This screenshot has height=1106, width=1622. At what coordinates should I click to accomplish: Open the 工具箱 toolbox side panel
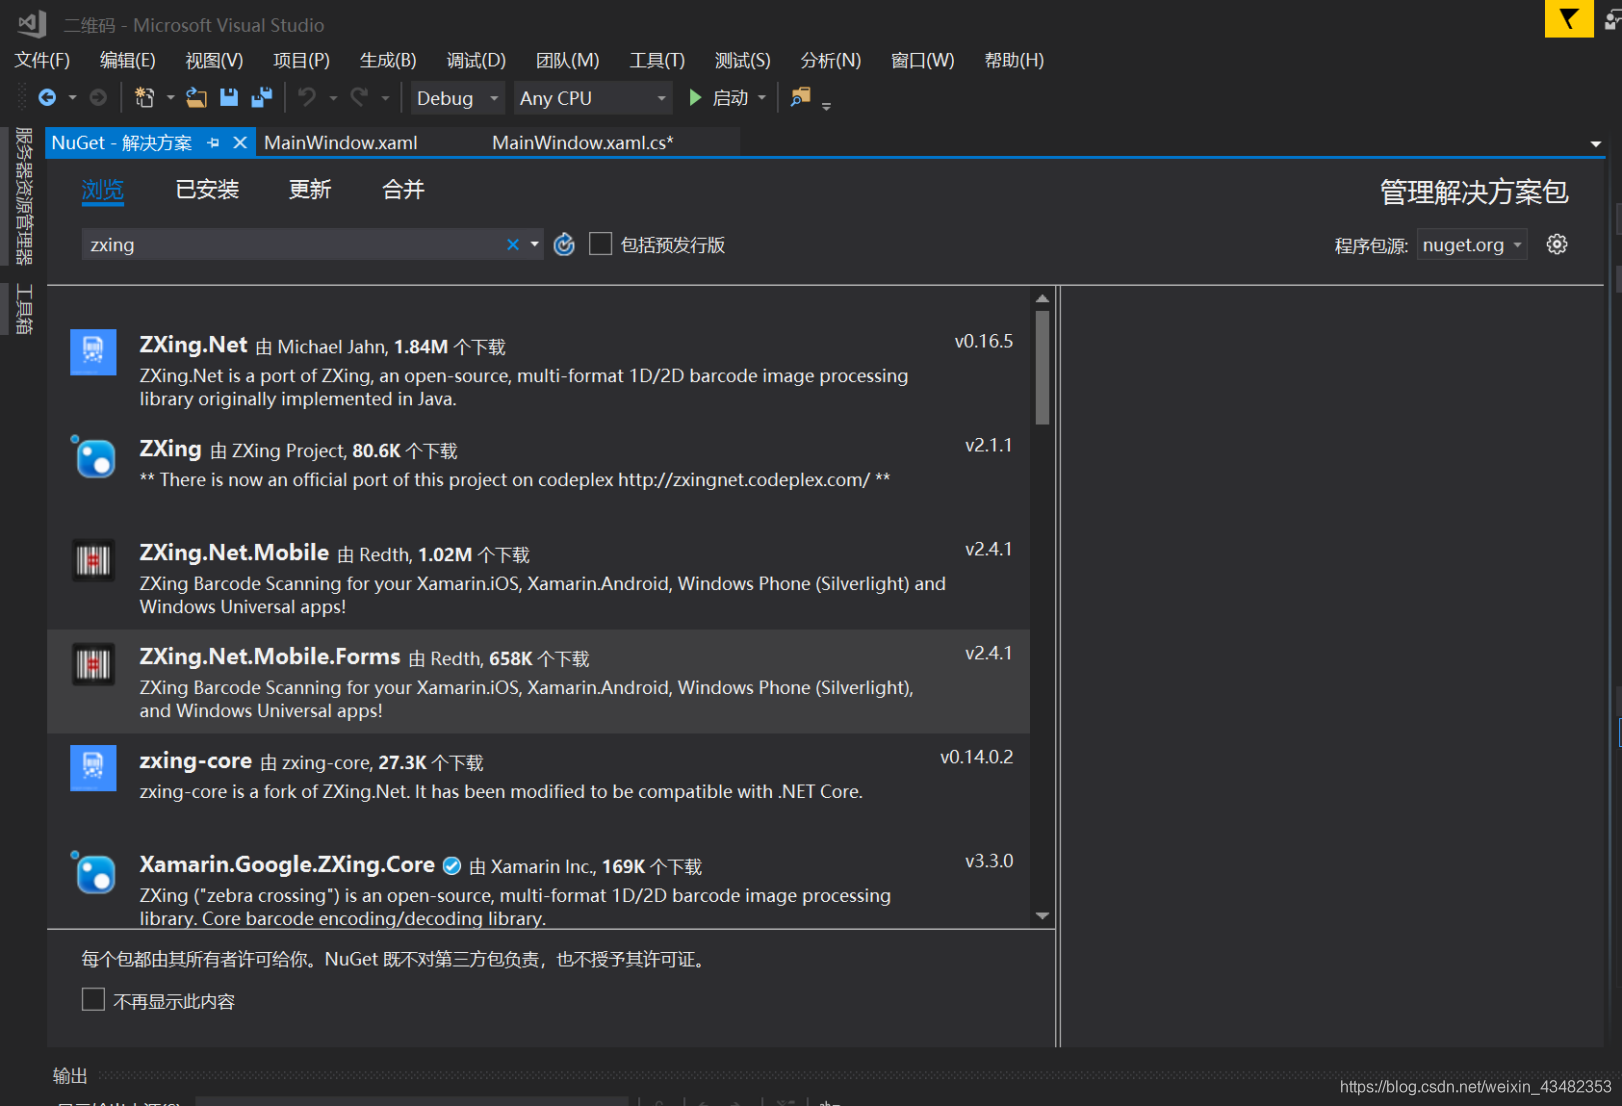pyautogui.click(x=24, y=309)
